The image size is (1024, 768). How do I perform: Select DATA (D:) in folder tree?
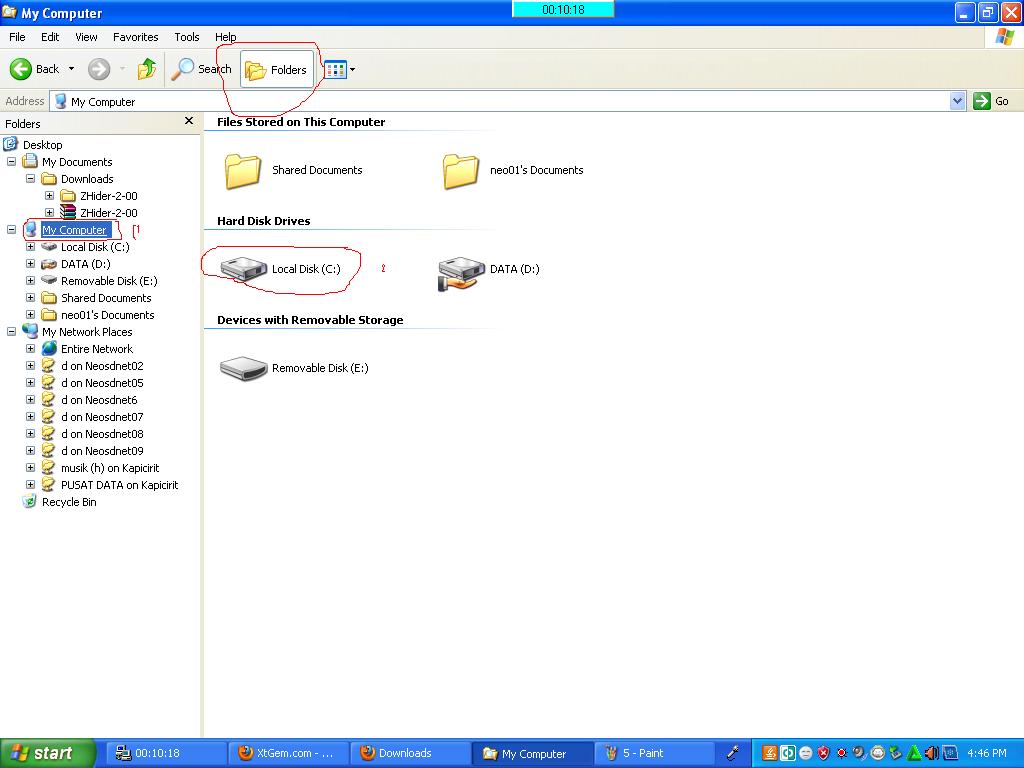86,264
